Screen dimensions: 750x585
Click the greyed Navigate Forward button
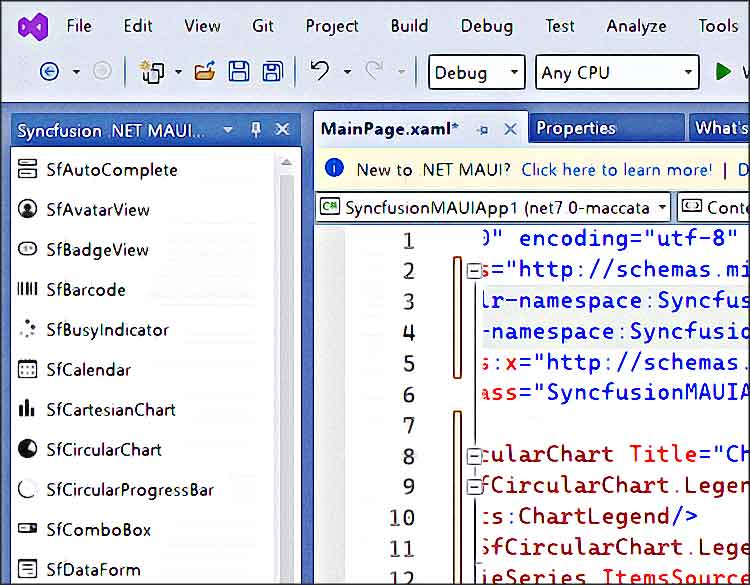[102, 71]
